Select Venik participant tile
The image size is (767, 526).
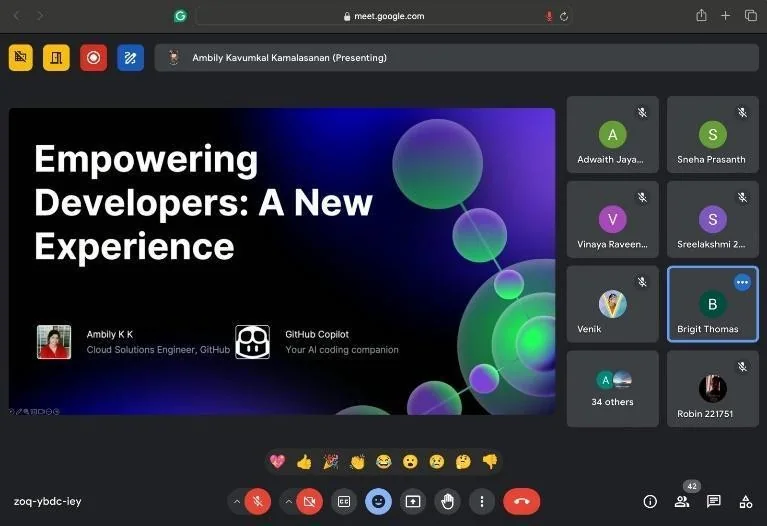tap(612, 304)
